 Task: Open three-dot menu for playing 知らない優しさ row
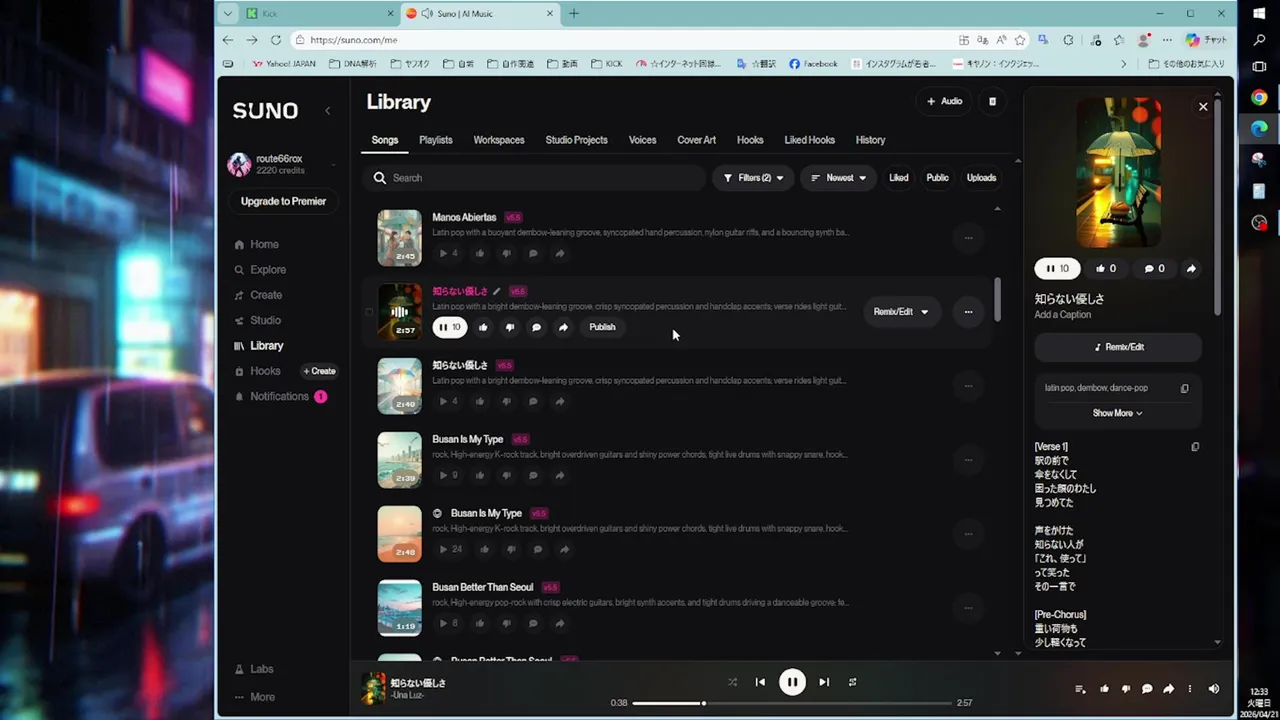pos(968,312)
